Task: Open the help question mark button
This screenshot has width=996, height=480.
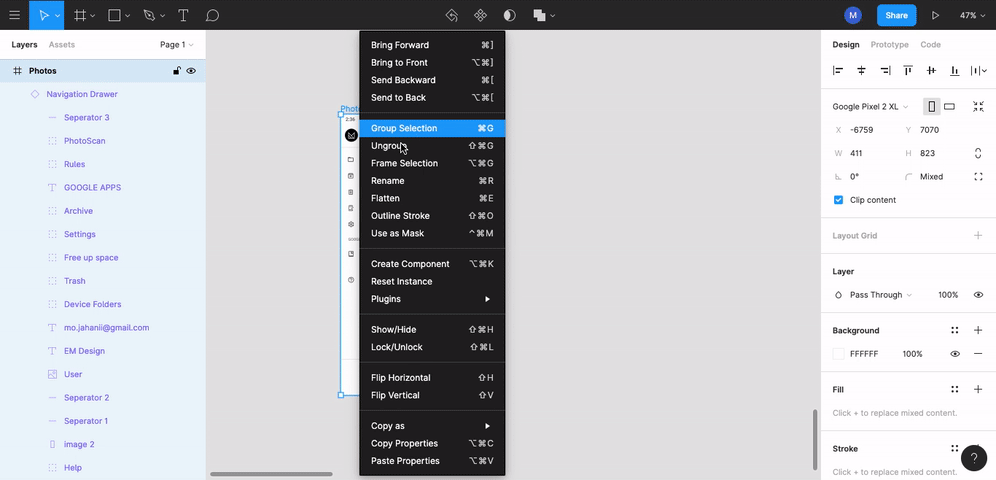Action: pyautogui.click(x=974, y=457)
